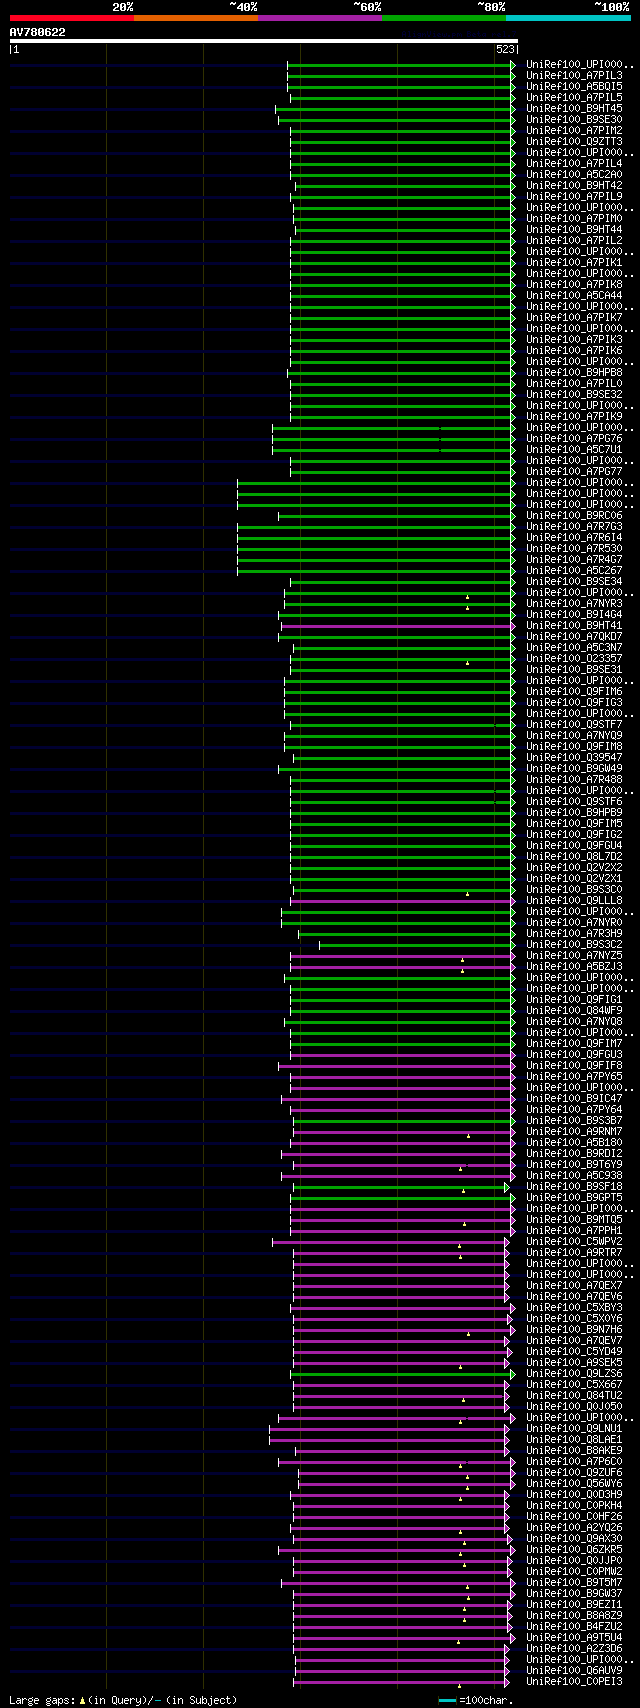
Task: Click the cyan ~100% legend segment
Action: point(568,18)
